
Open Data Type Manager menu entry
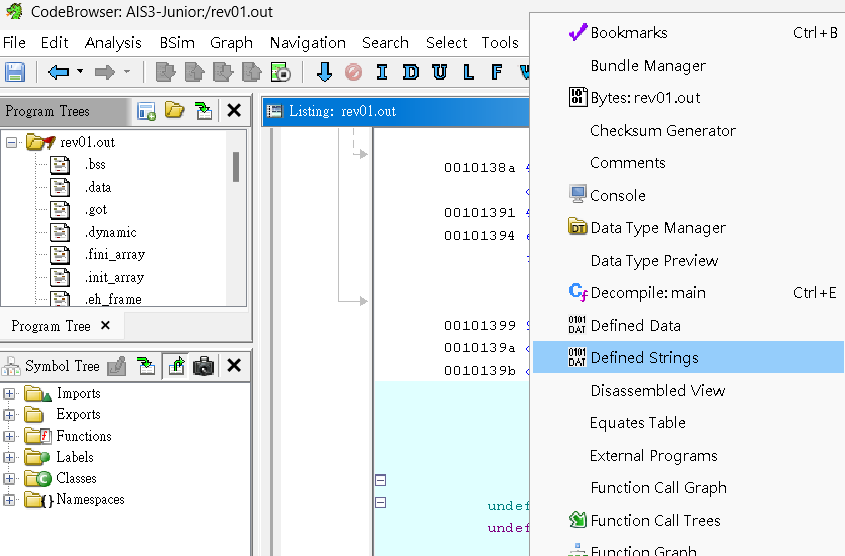pos(688,228)
